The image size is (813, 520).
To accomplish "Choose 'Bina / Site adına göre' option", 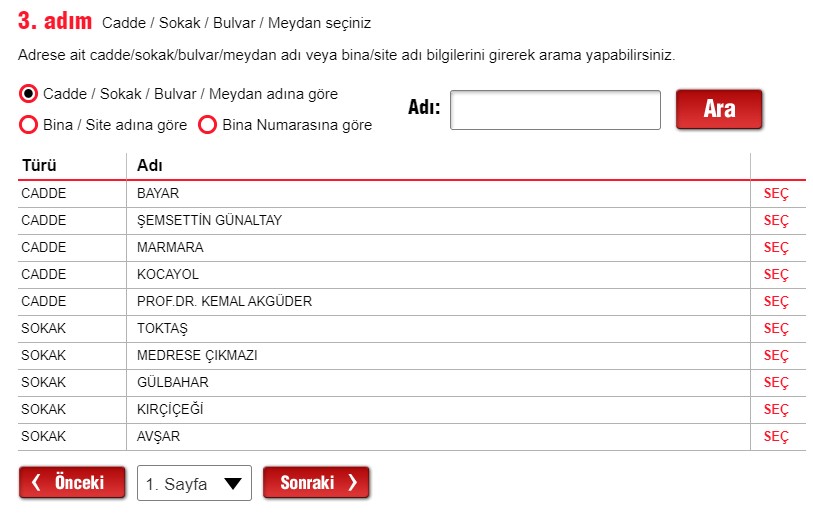I will click(x=29, y=125).
